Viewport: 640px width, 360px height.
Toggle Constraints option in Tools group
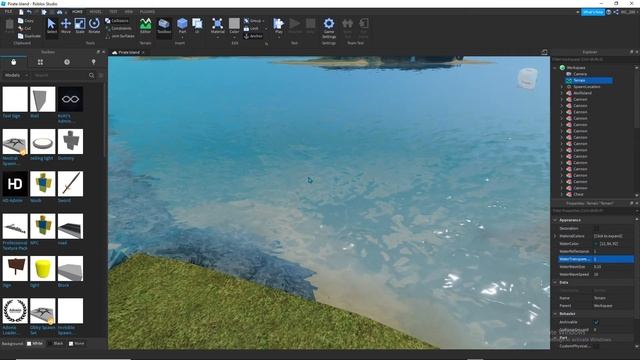coord(118,28)
